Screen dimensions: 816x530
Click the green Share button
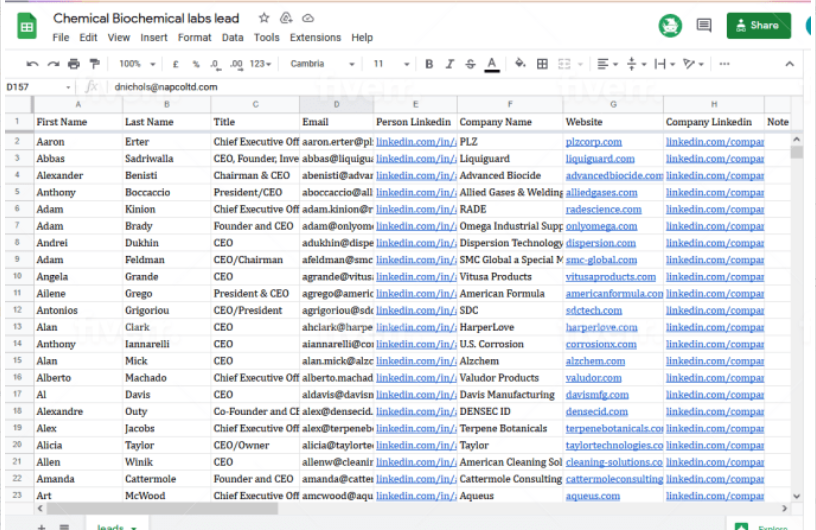pyautogui.click(x=758, y=26)
